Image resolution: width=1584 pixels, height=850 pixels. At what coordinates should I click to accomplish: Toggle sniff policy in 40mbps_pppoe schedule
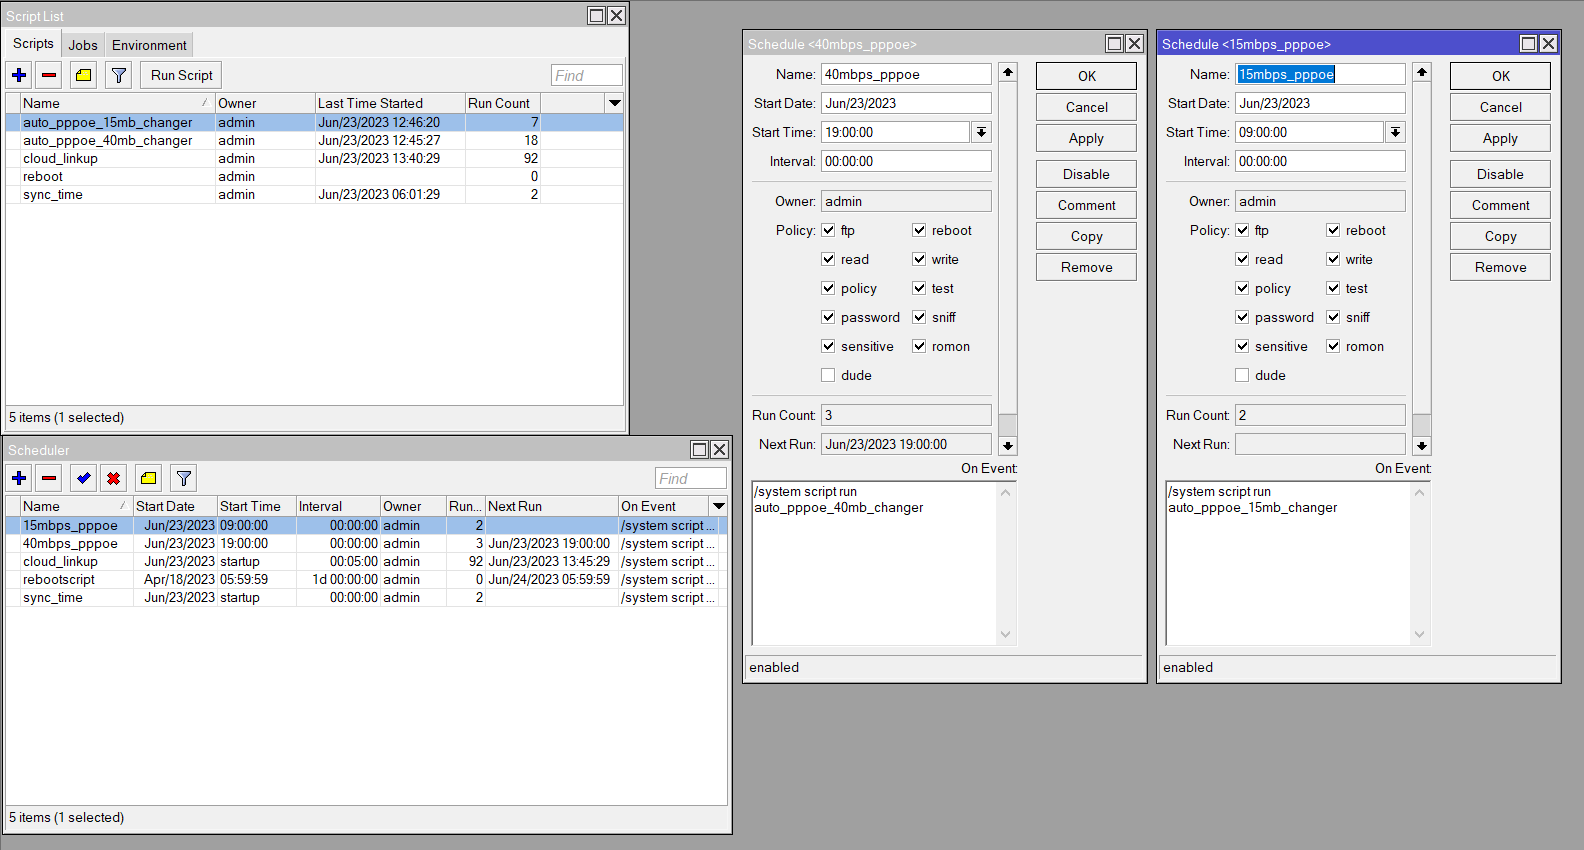[919, 317]
